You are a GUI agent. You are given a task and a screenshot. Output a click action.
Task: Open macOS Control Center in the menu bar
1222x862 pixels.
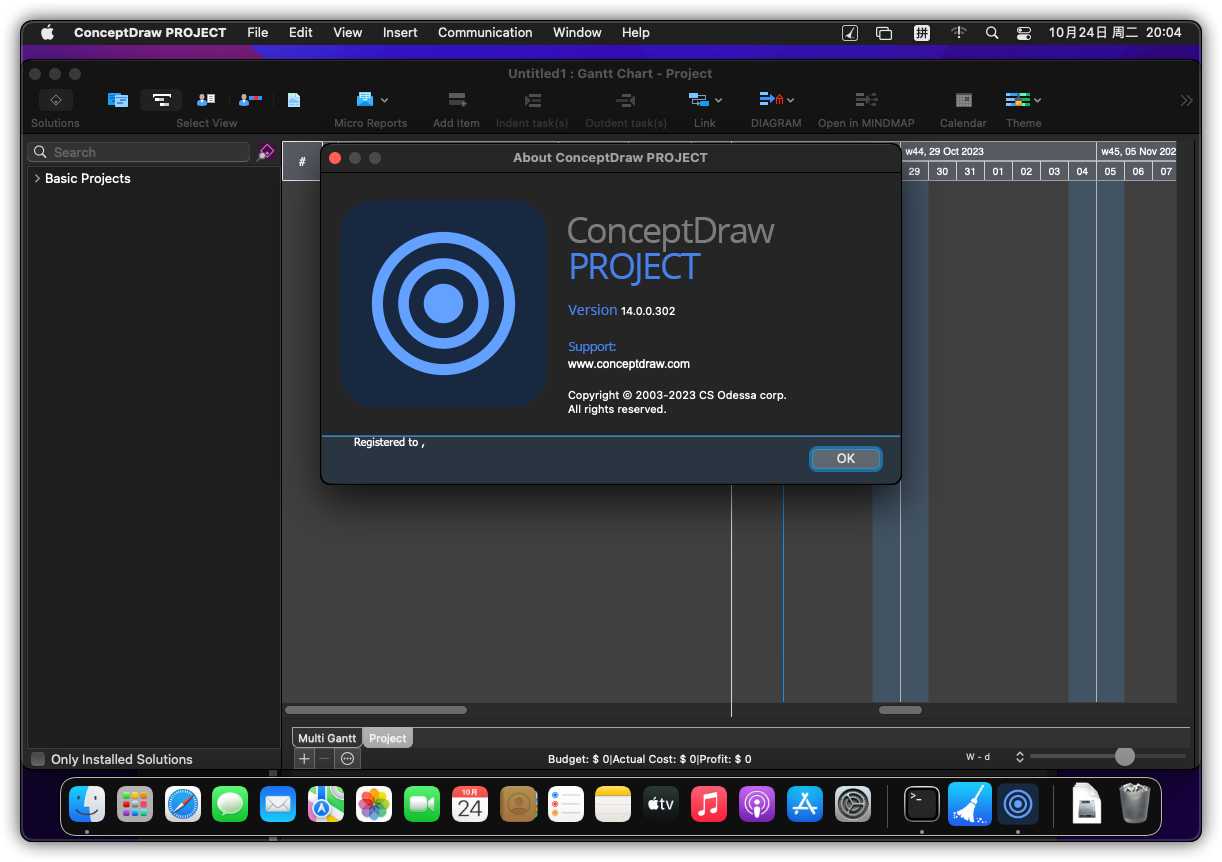pos(1024,32)
